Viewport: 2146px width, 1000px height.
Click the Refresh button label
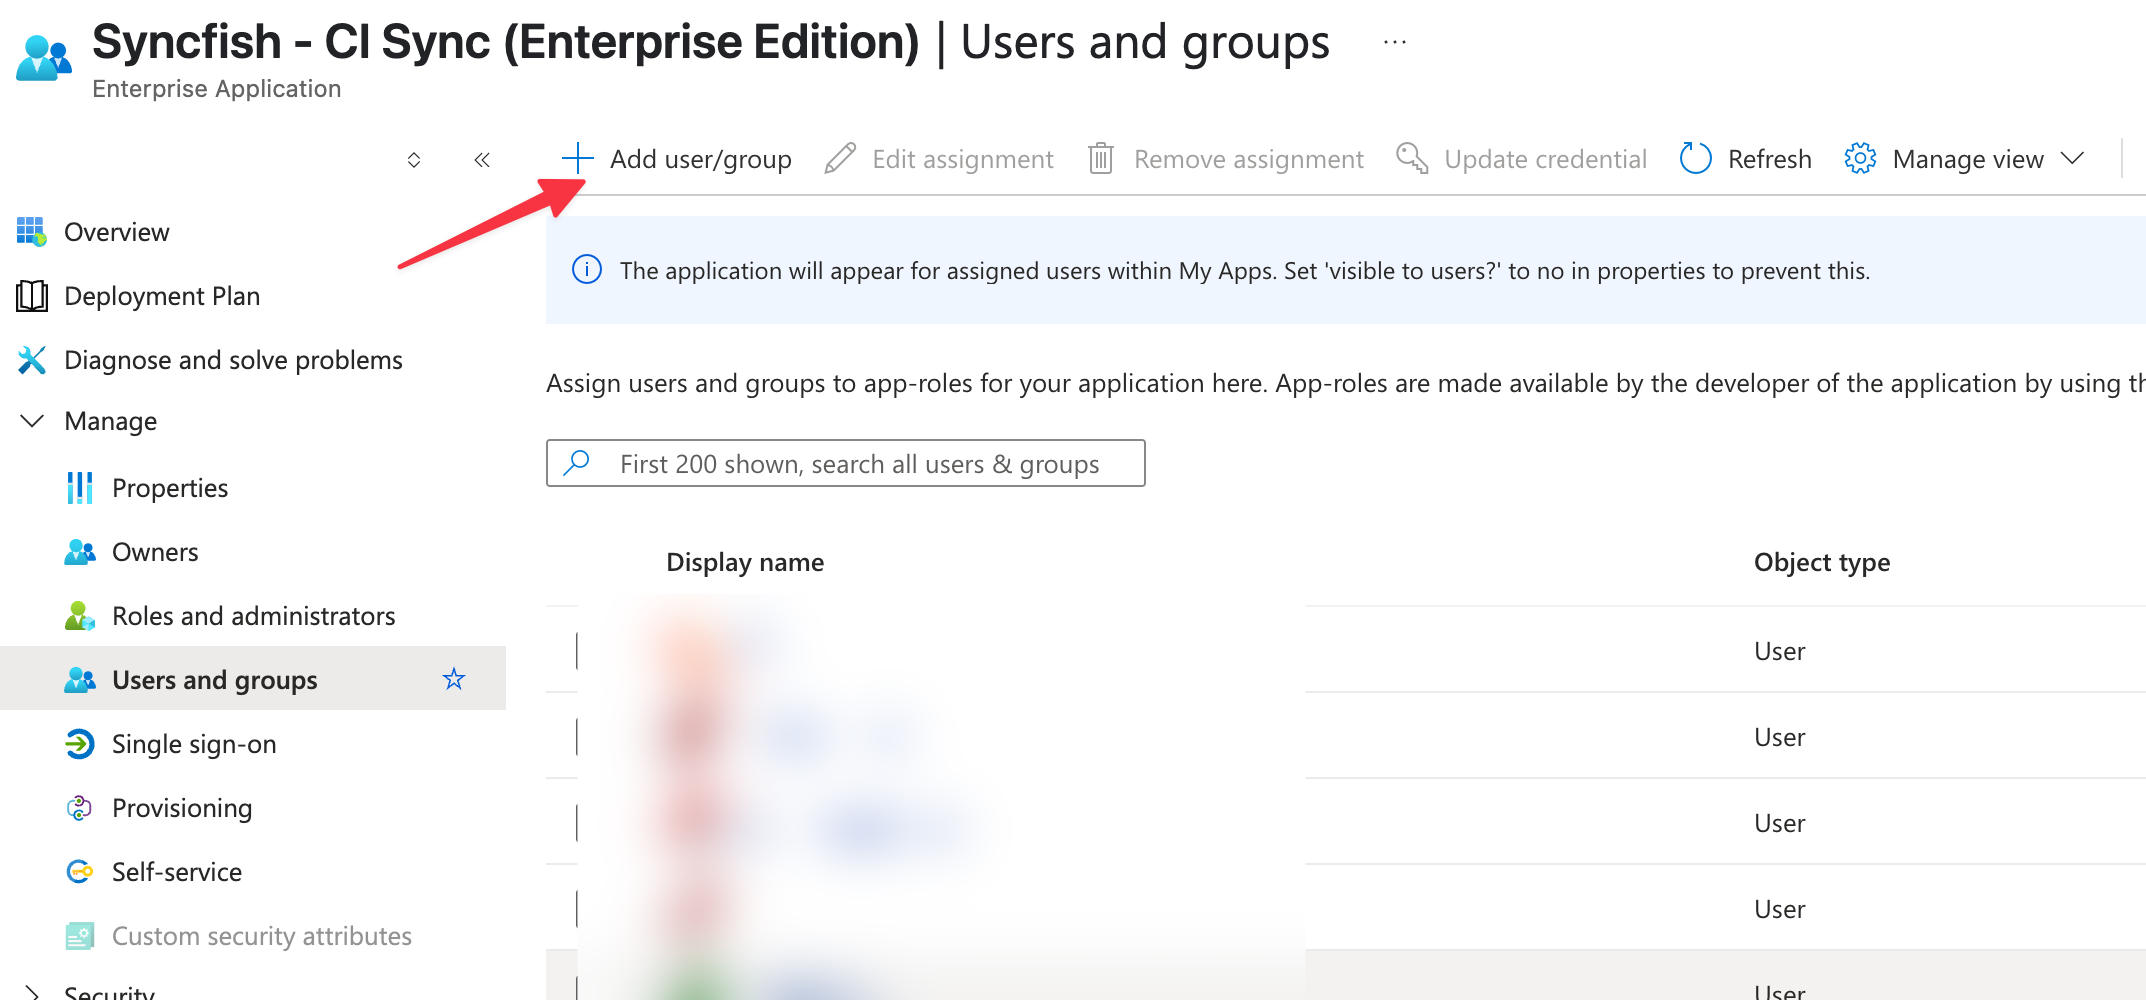[x=1770, y=159]
